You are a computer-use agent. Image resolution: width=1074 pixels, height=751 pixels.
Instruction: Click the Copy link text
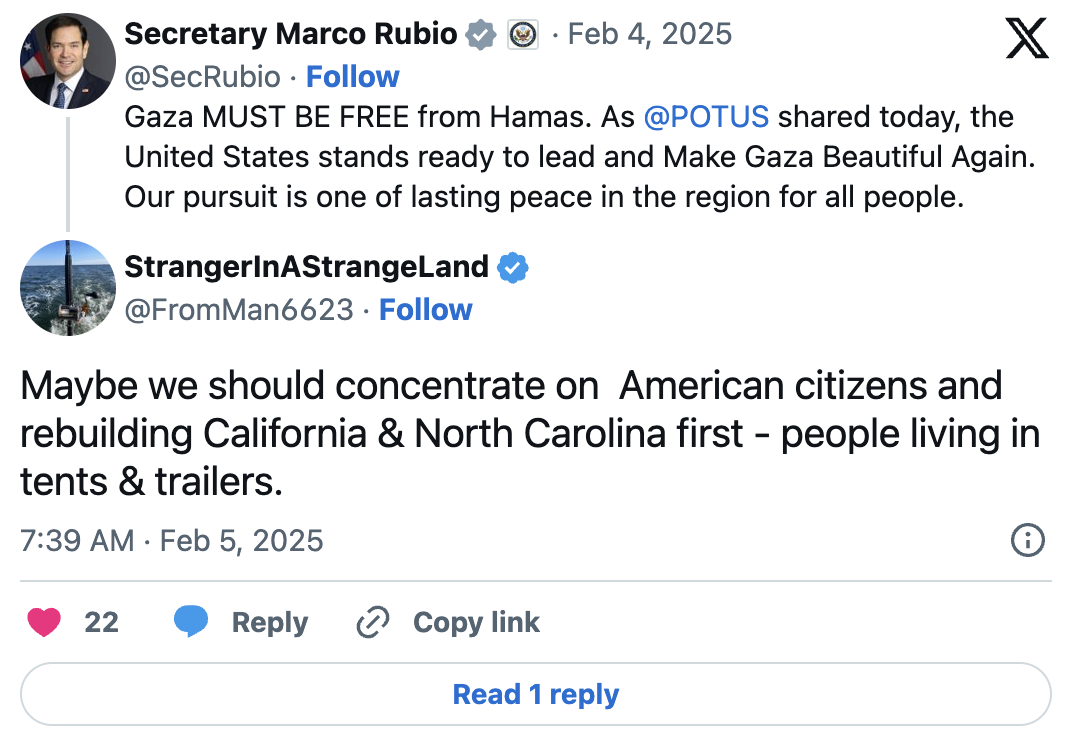click(x=476, y=623)
